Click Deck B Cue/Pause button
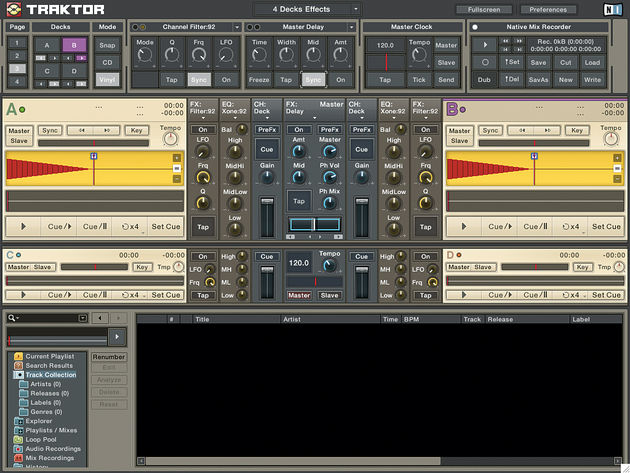Image resolution: width=630 pixels, height=473 pixels. coord(536,227)
